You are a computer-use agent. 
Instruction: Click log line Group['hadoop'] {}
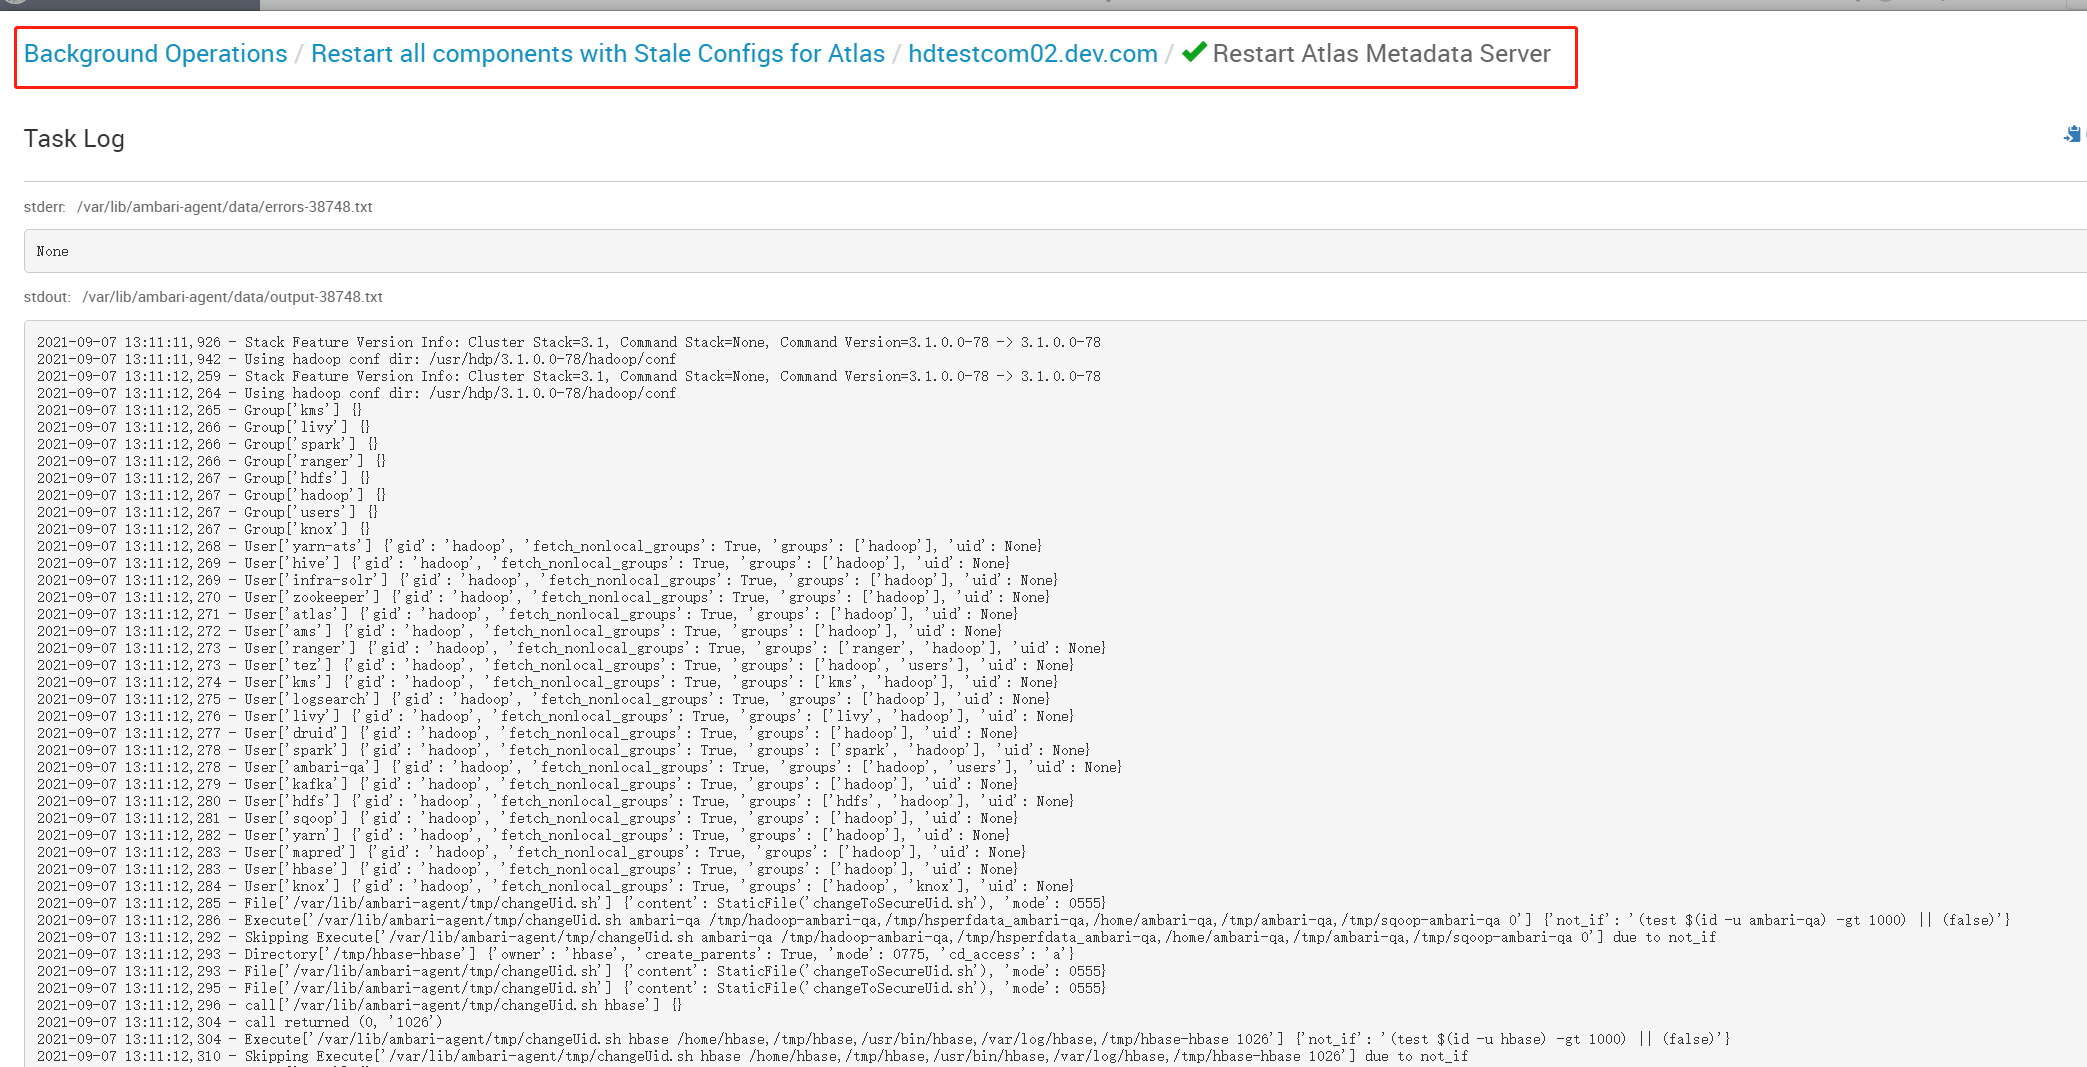coord(211,495)
